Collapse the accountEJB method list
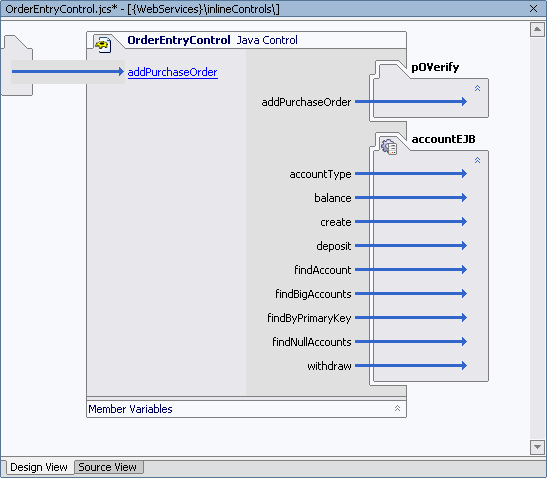This screenshot has height=478, width=547. tap(477, 160)
